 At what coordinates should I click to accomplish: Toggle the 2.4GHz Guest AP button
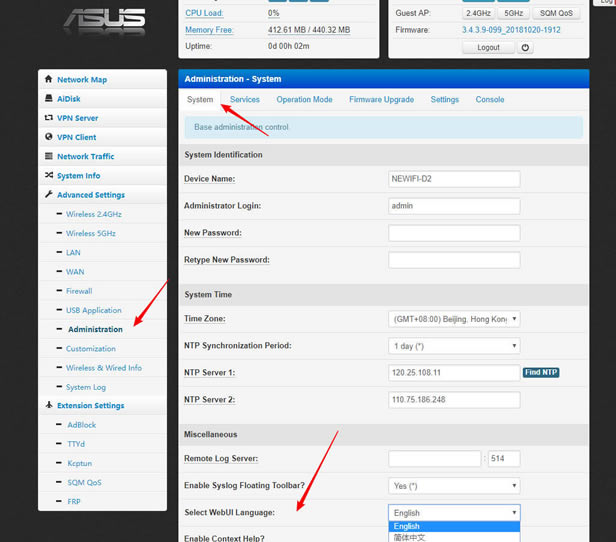tap(478, 14)
